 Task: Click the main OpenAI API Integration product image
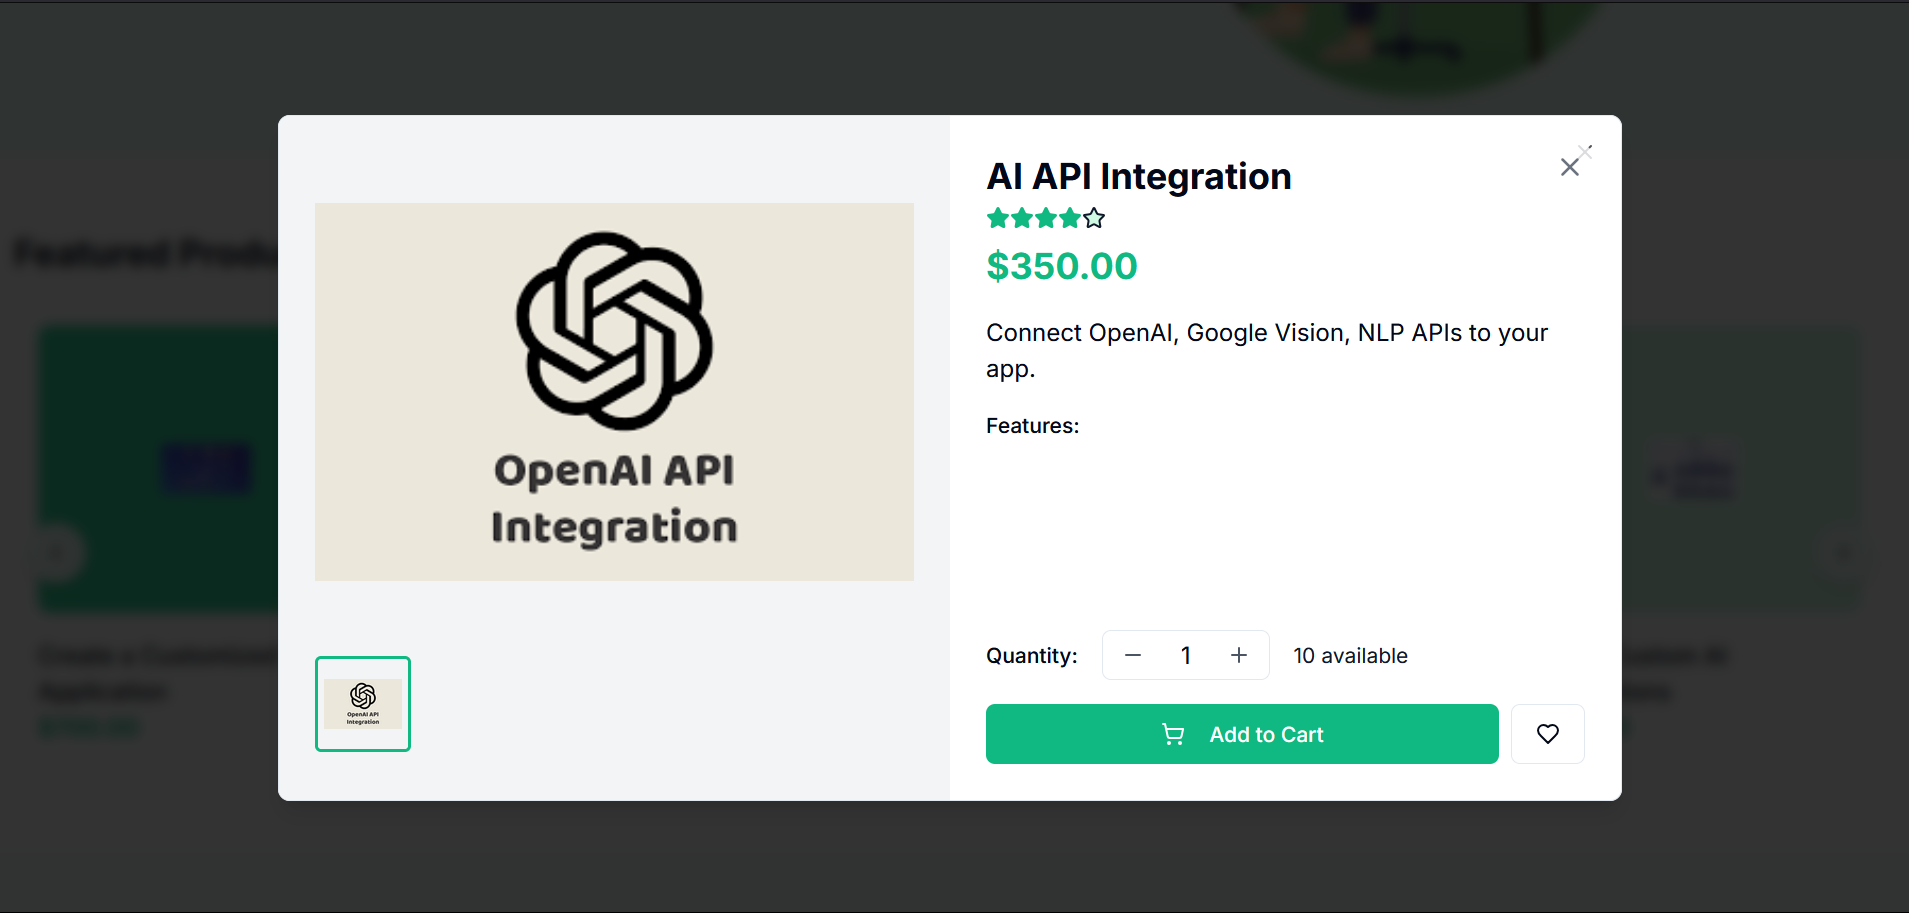[x=614, y=392]
